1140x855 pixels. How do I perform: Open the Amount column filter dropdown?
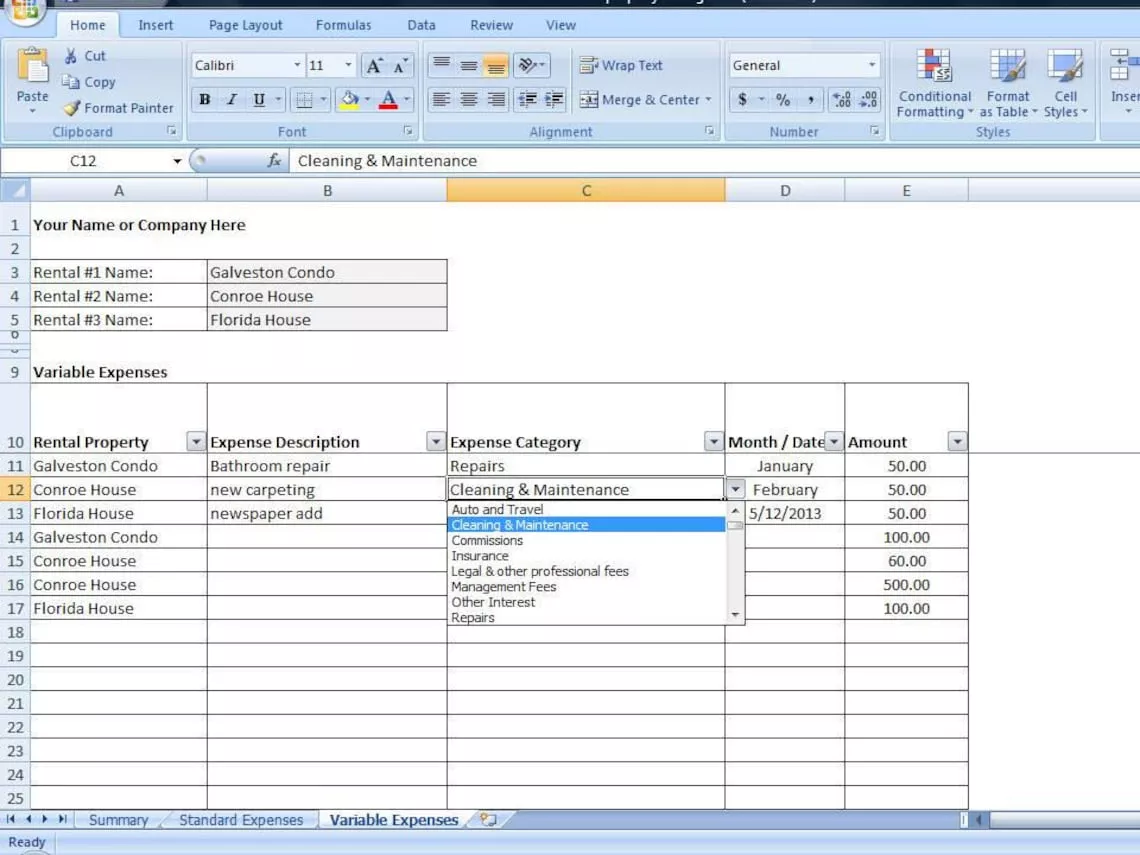(958, 441)
